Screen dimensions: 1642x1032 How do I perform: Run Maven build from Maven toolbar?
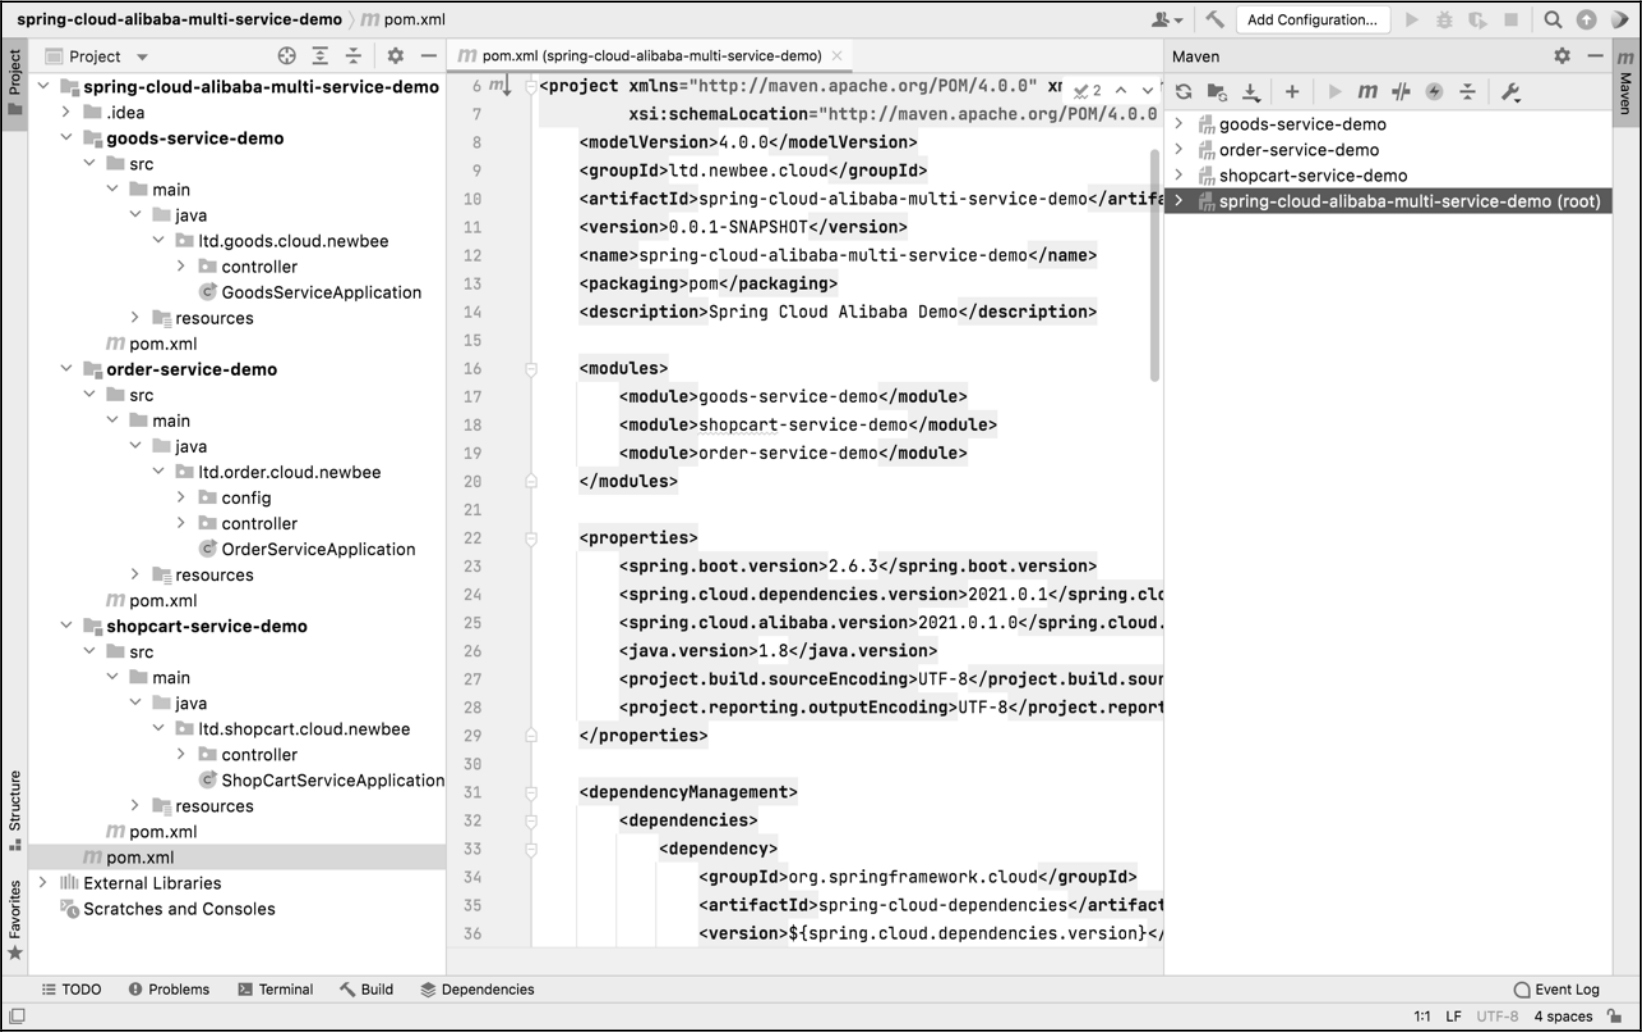pos(1334,92)
